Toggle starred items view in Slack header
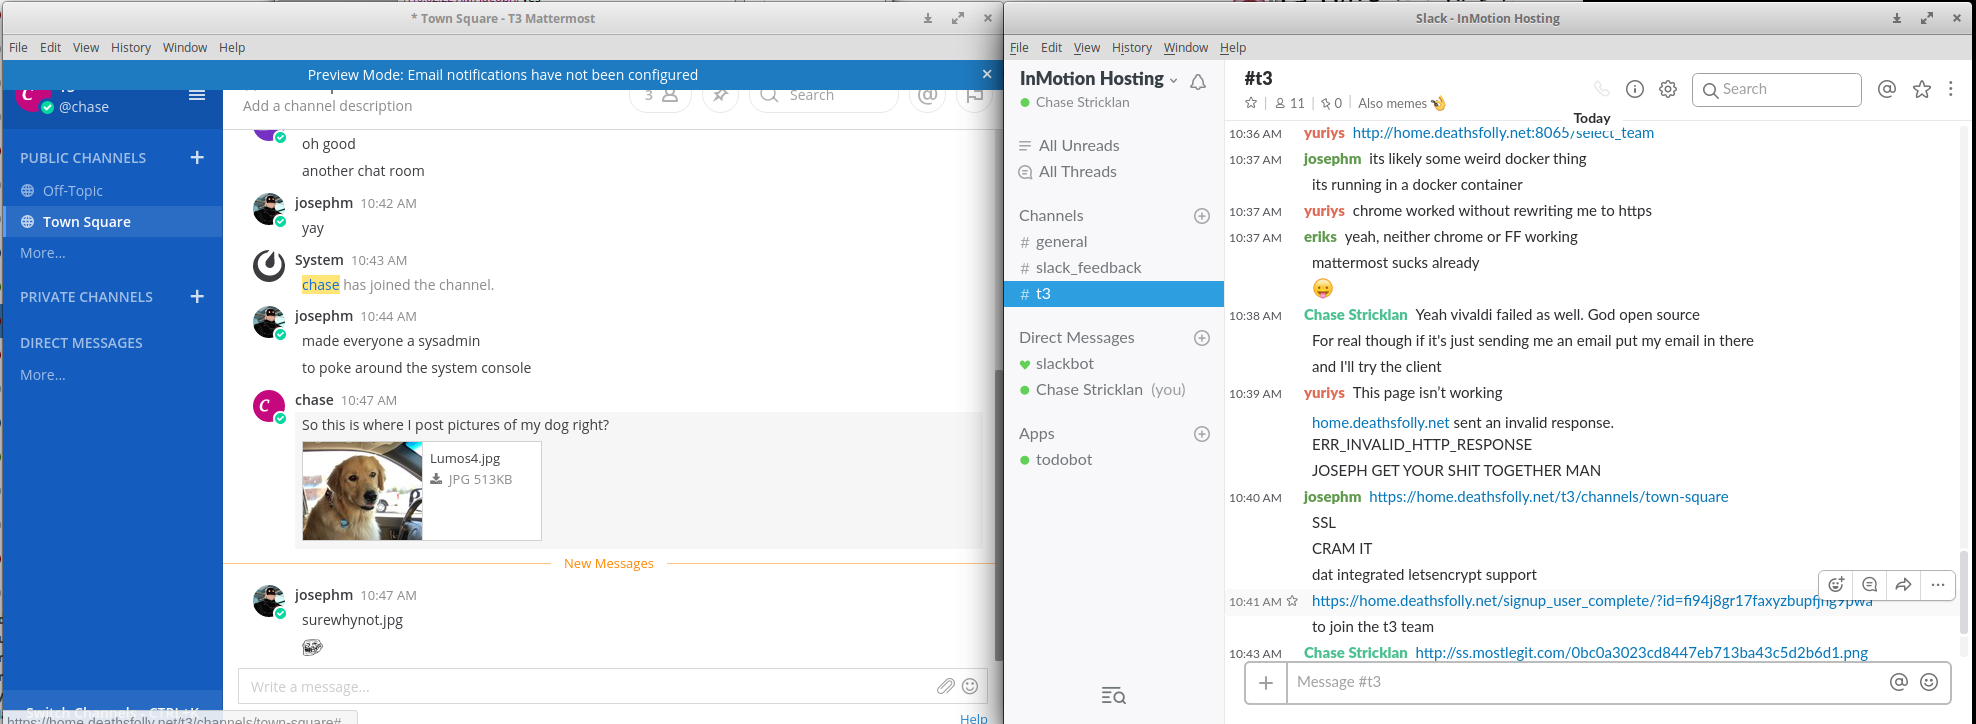 tap(1921, 89)
